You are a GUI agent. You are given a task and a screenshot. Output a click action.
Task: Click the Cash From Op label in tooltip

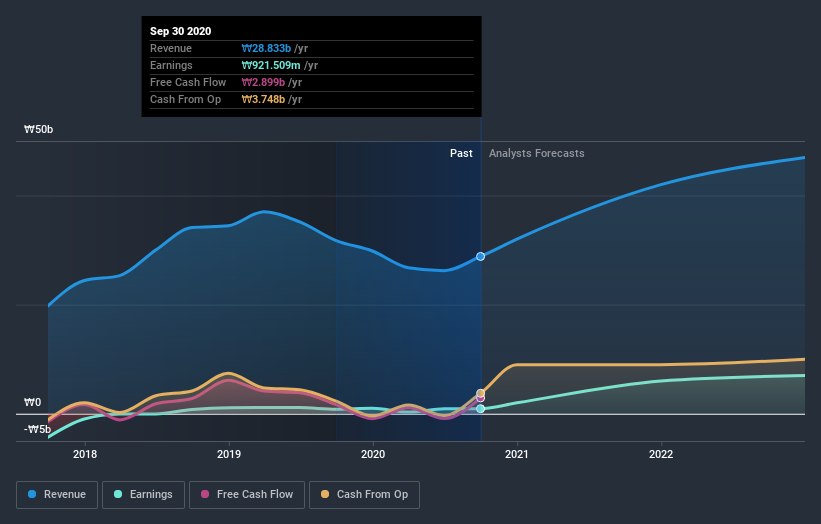pos(185,99)
